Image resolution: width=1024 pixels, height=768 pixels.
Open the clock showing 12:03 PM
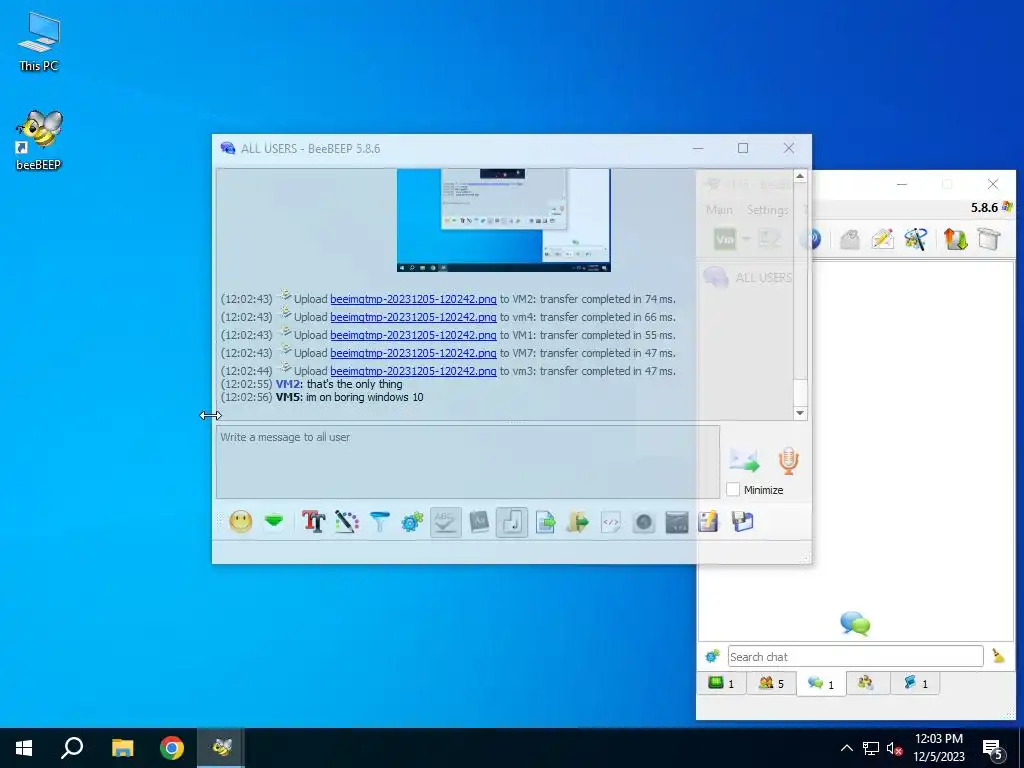(938, 748)
